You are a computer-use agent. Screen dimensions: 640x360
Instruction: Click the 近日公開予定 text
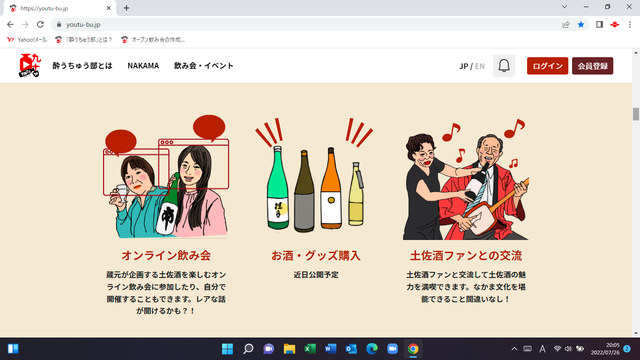(316, 275)
